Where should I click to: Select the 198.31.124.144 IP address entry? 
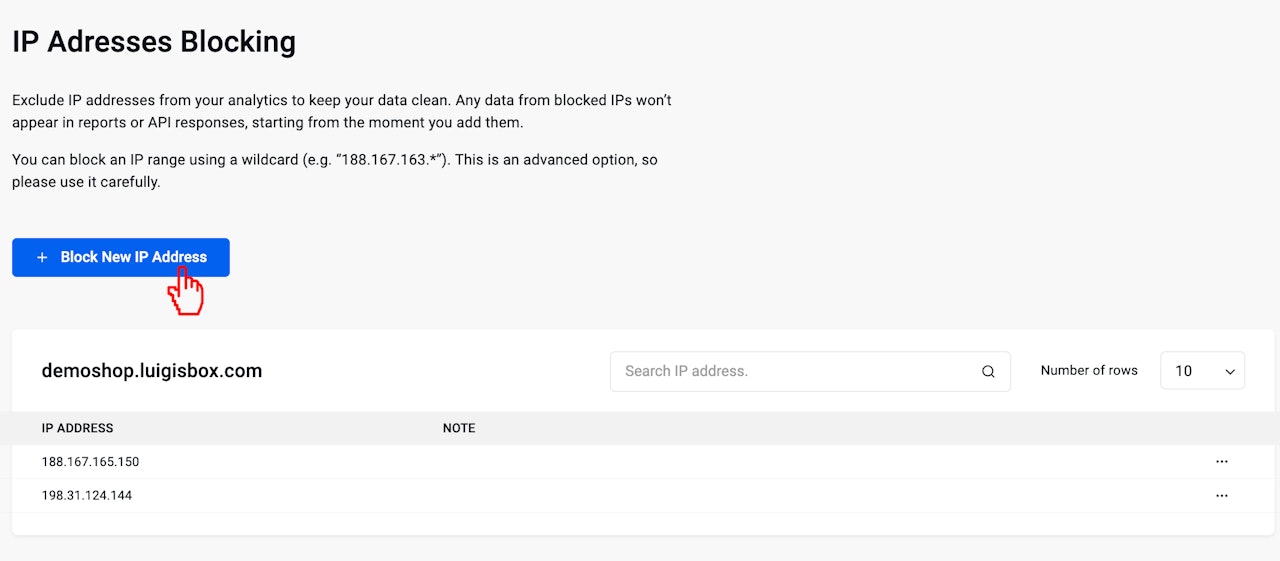(x=87, y=496)
